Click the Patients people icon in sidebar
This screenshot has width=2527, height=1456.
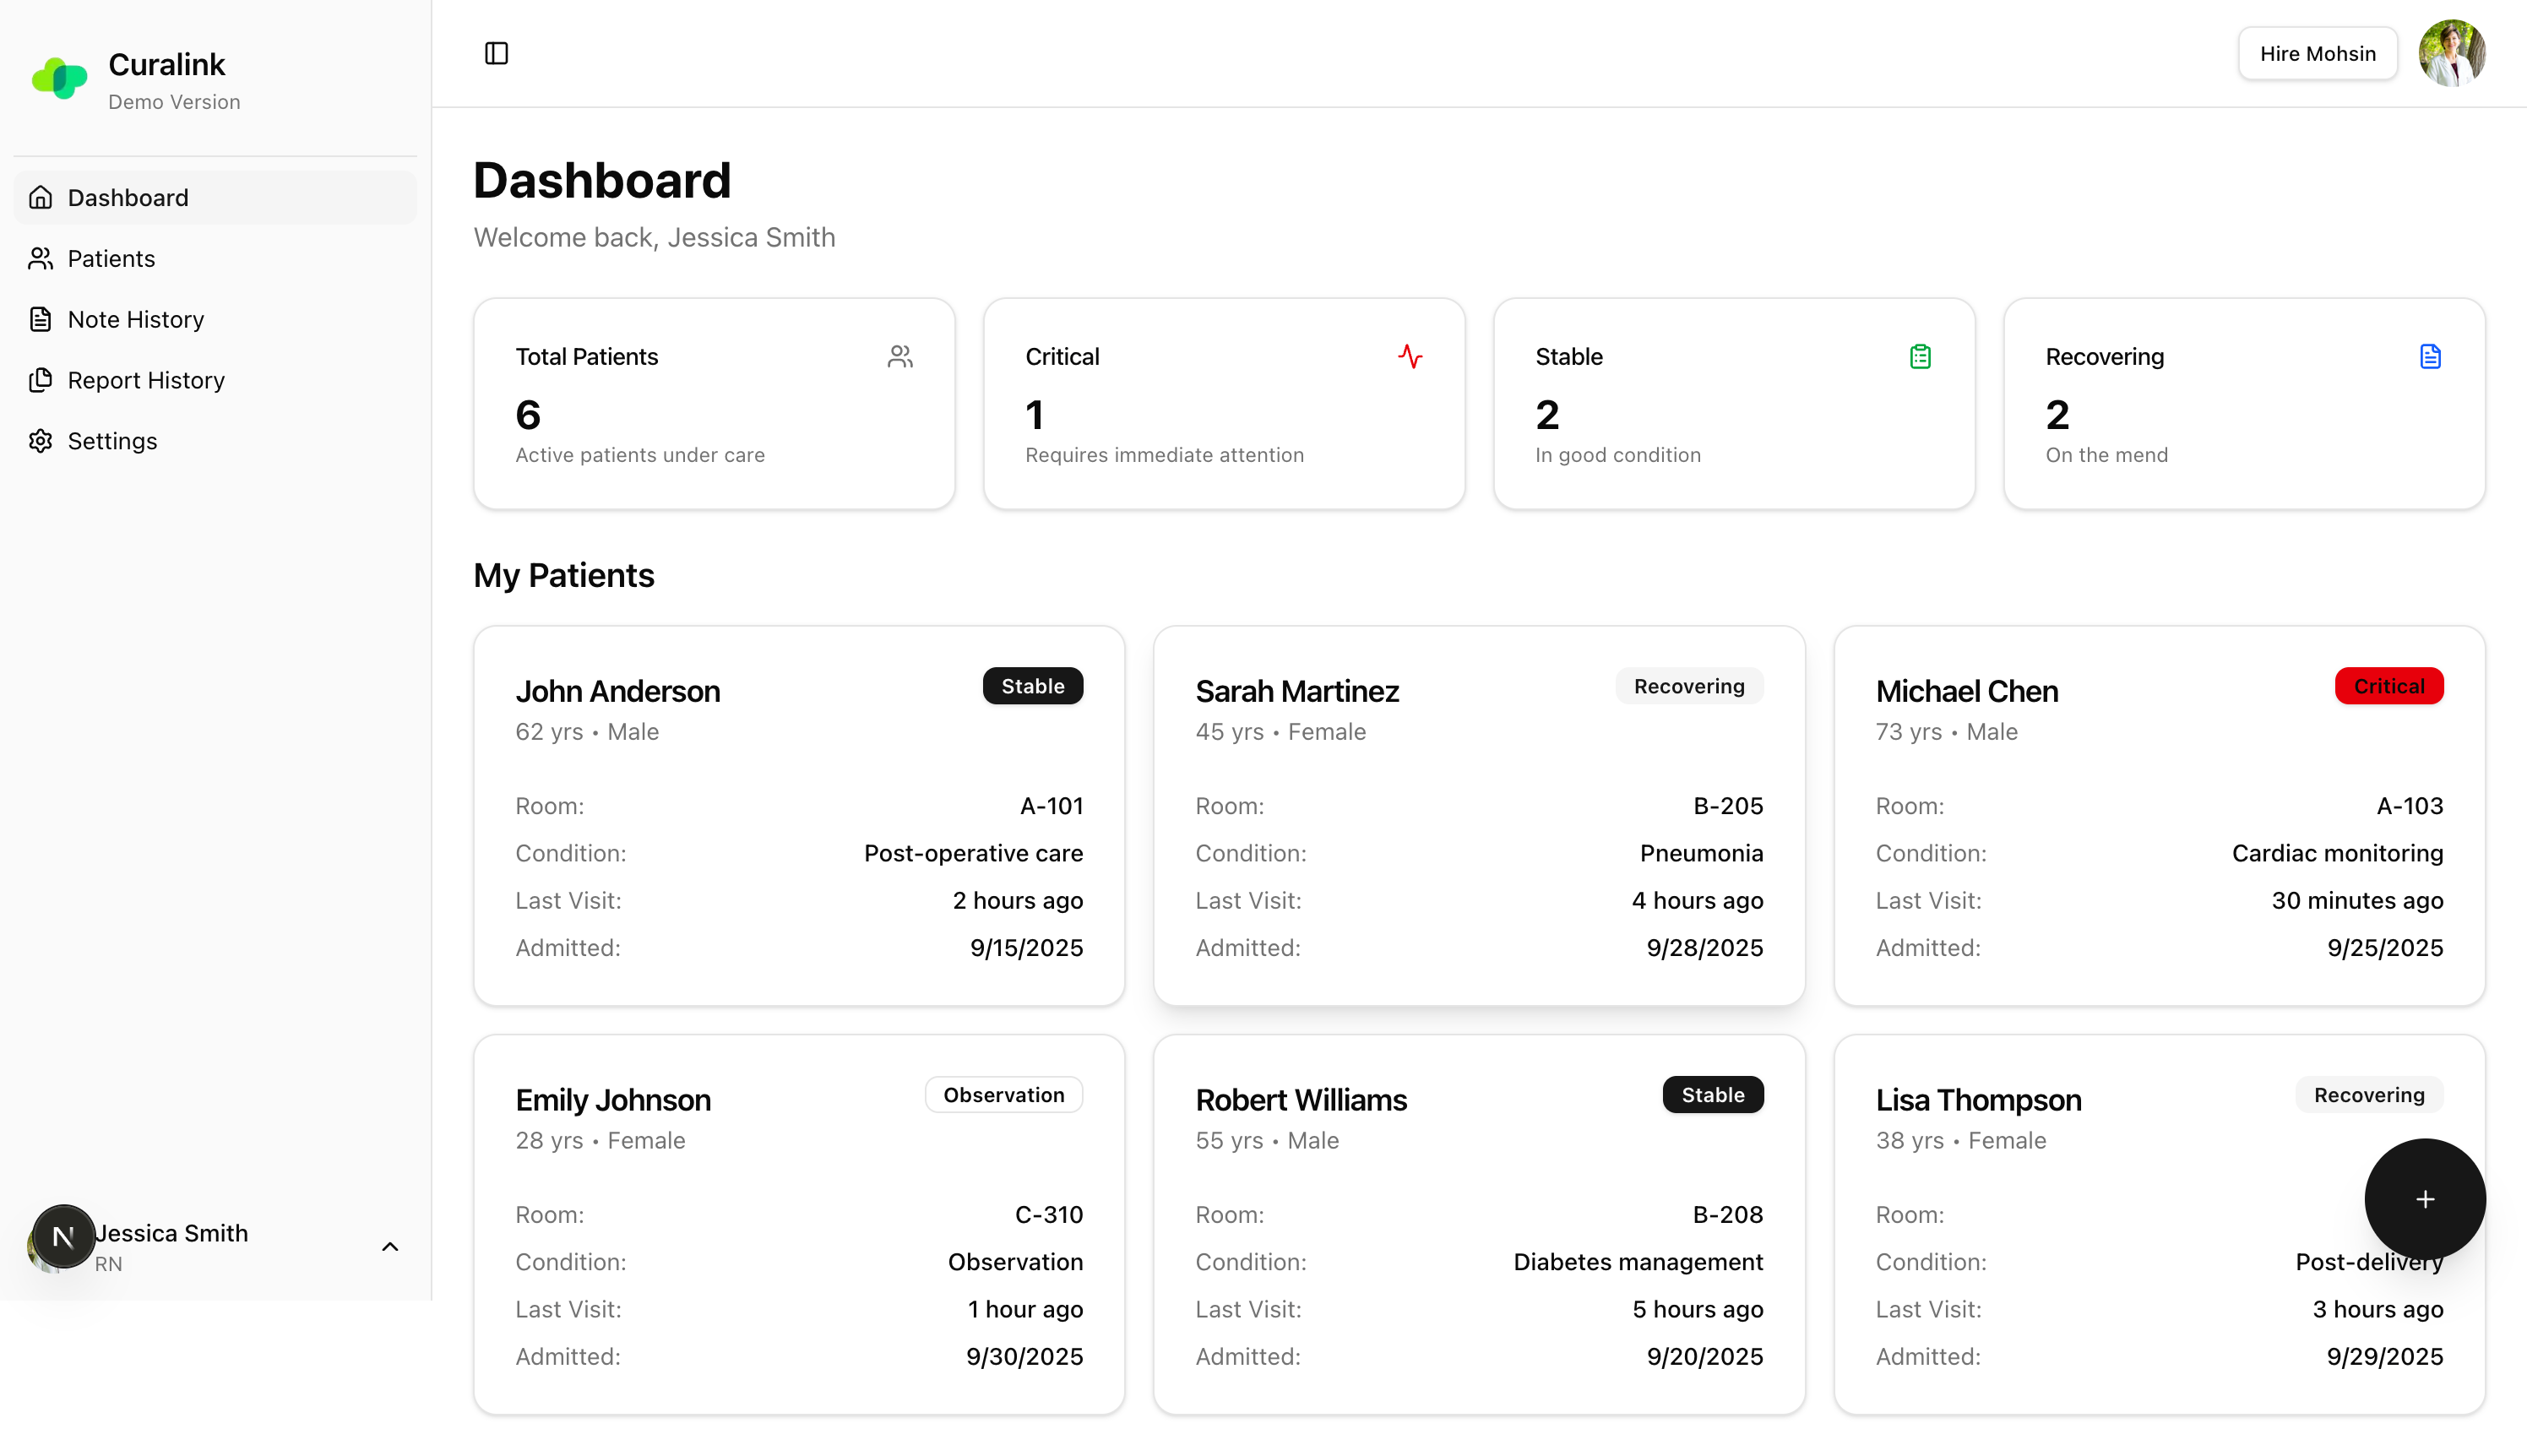[x=40, y=258]
